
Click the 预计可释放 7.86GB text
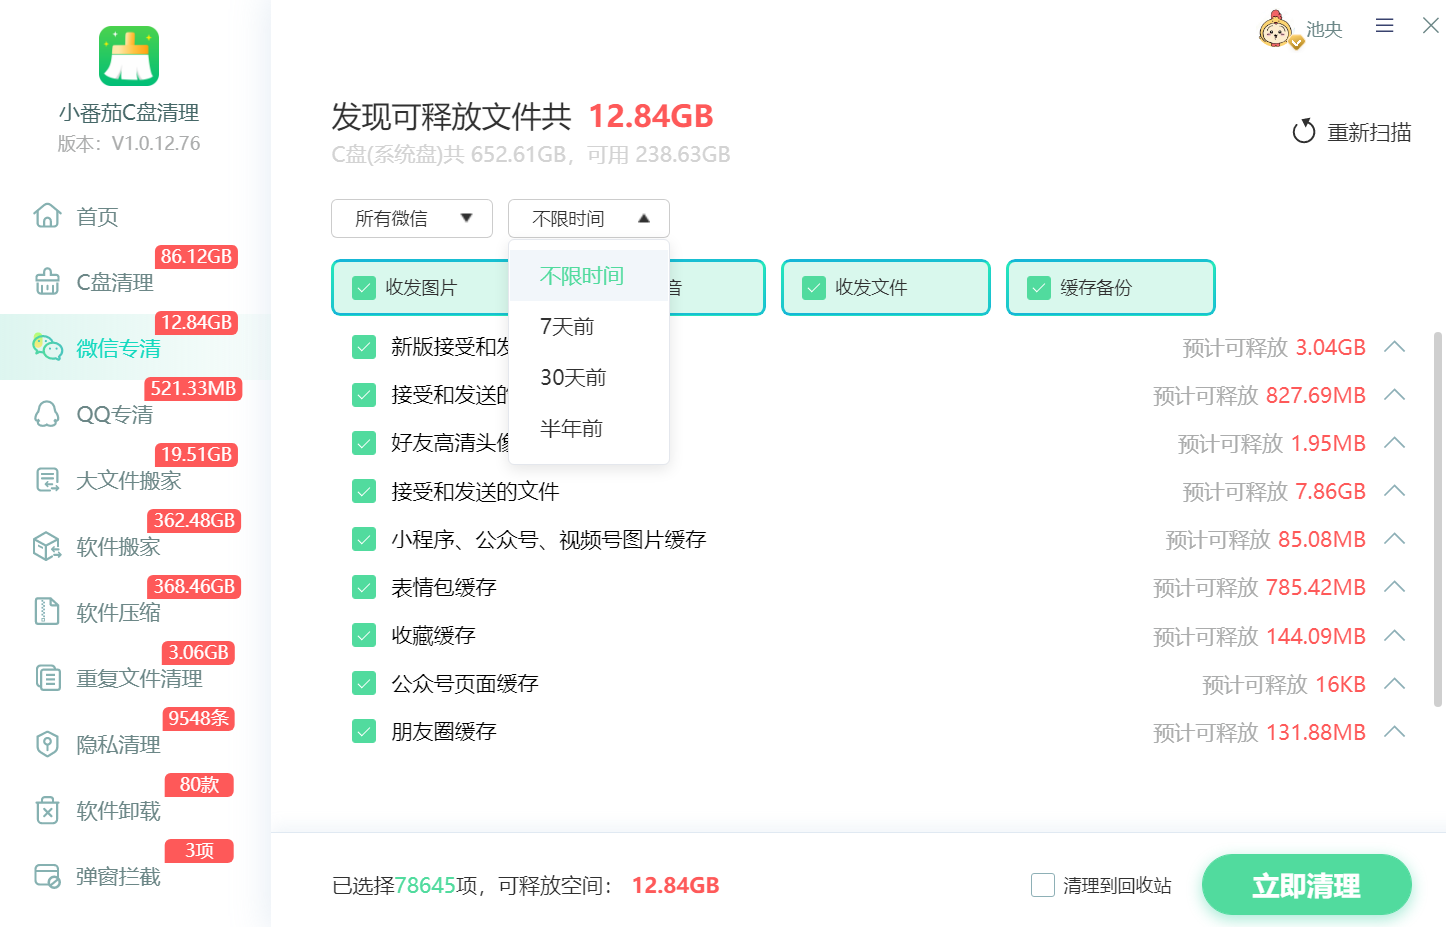1274,492
